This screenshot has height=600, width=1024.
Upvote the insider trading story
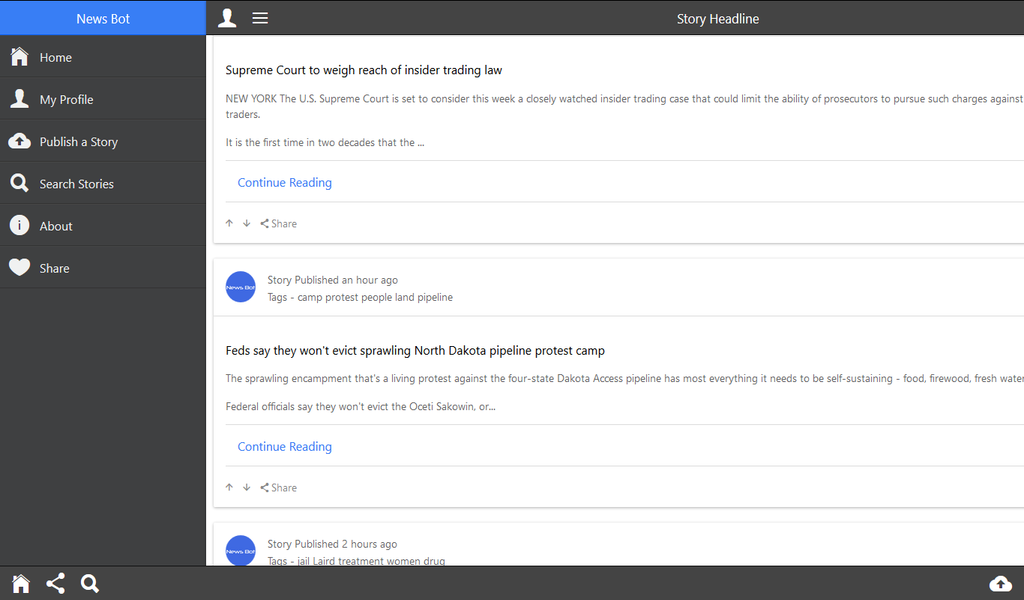(x=229, y=223)
